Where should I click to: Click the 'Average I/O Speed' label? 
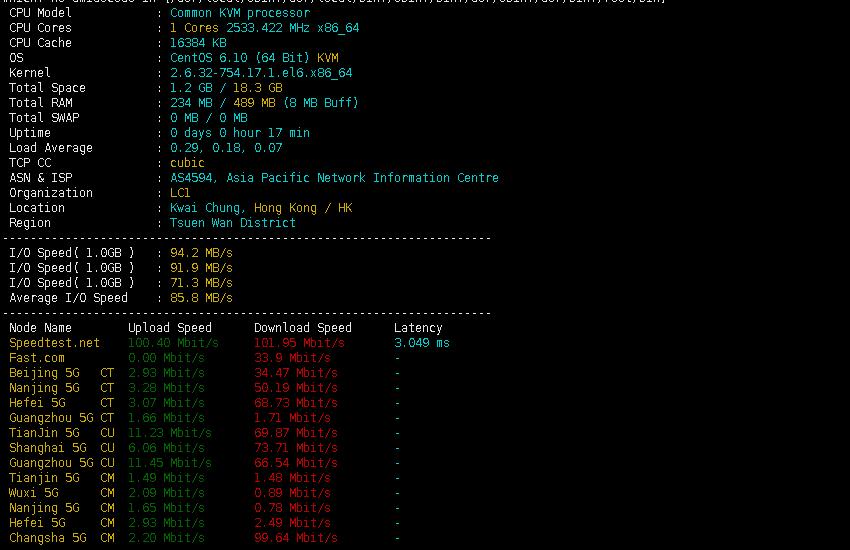point(69,298)
